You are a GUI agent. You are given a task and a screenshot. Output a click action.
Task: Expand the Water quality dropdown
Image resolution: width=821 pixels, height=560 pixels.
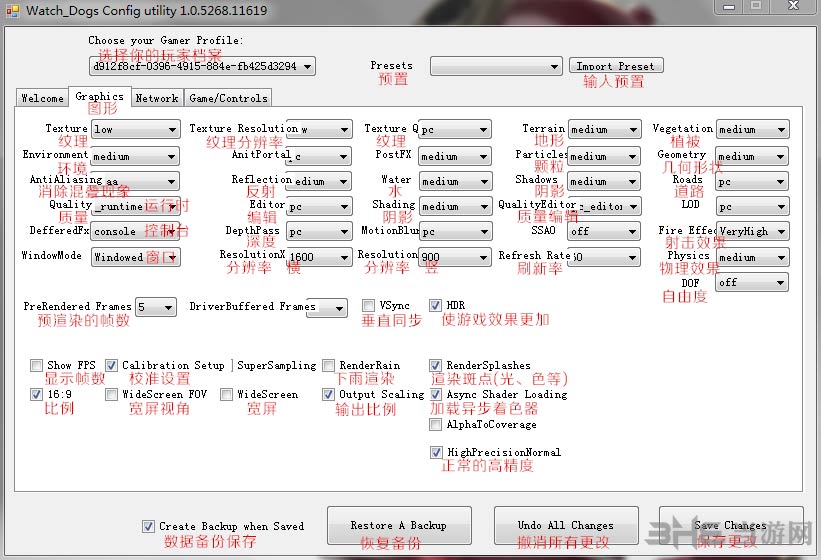455,182
